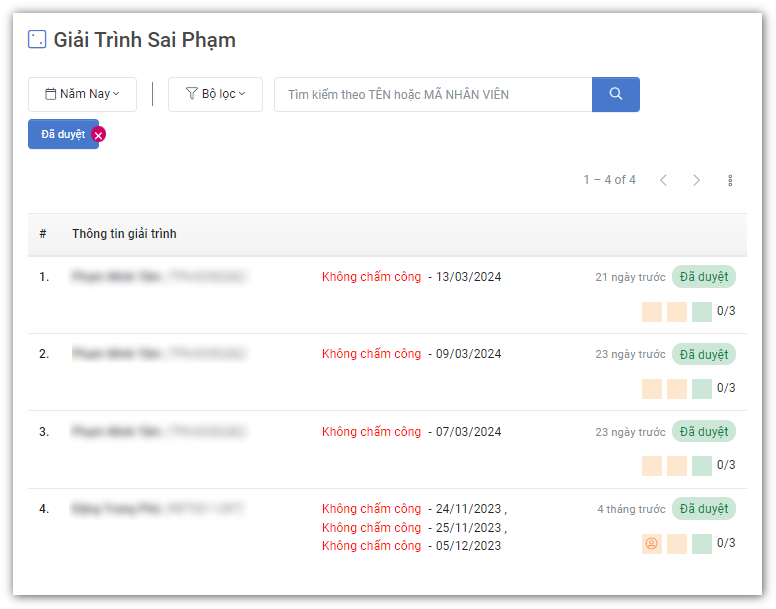Click the user avatar icon in row 4

point(651,544)
